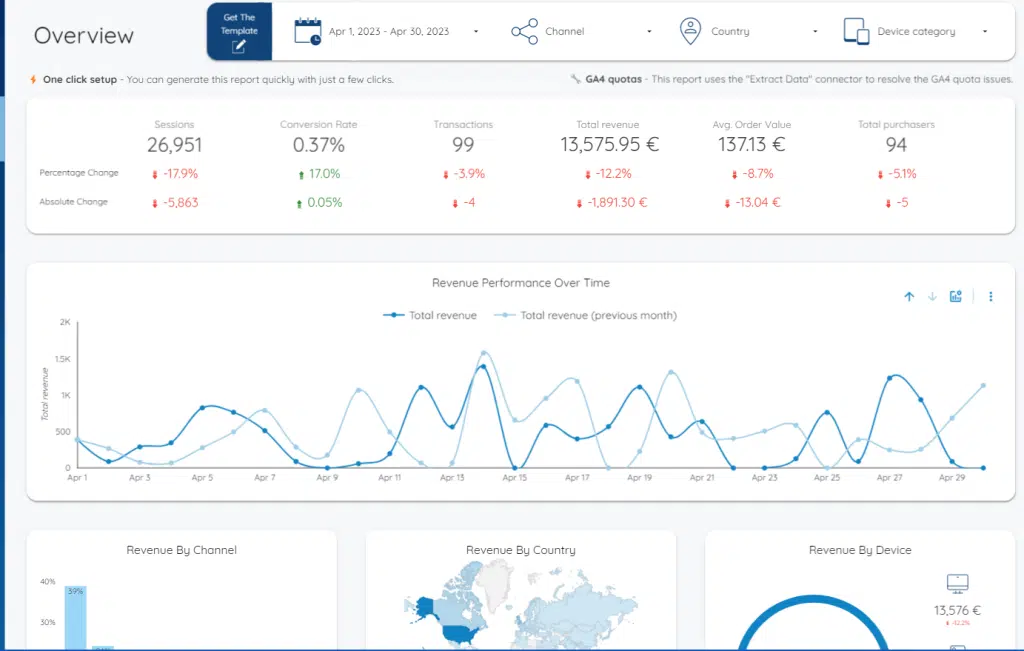Click the Total revenue value 13,575.95 €
This screenshot has width=1024, height=651.
click(609, 144)
